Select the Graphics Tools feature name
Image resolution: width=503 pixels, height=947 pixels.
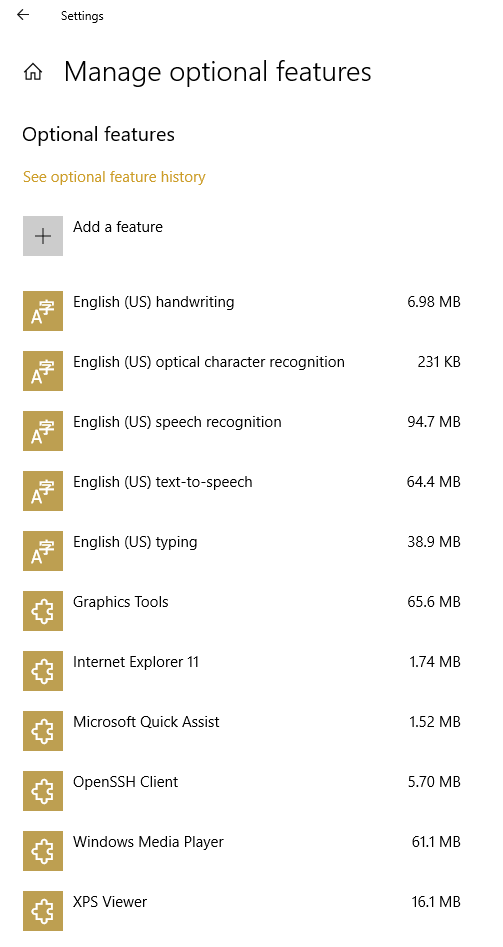coord(121,602)
